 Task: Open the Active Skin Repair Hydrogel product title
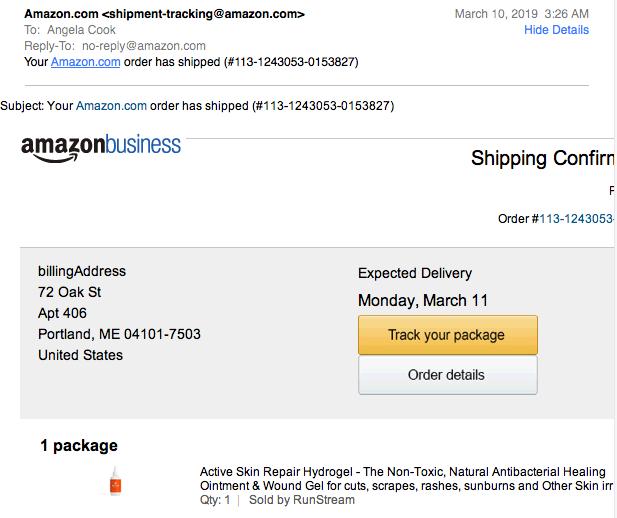[x=406, y=479]
